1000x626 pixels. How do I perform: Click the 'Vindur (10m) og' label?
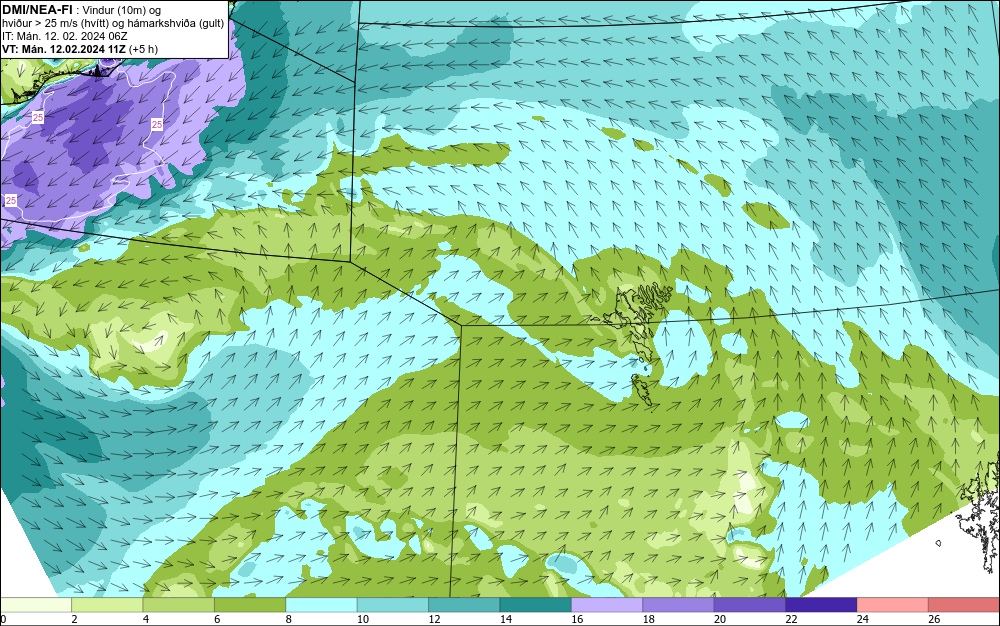point(122,10)
